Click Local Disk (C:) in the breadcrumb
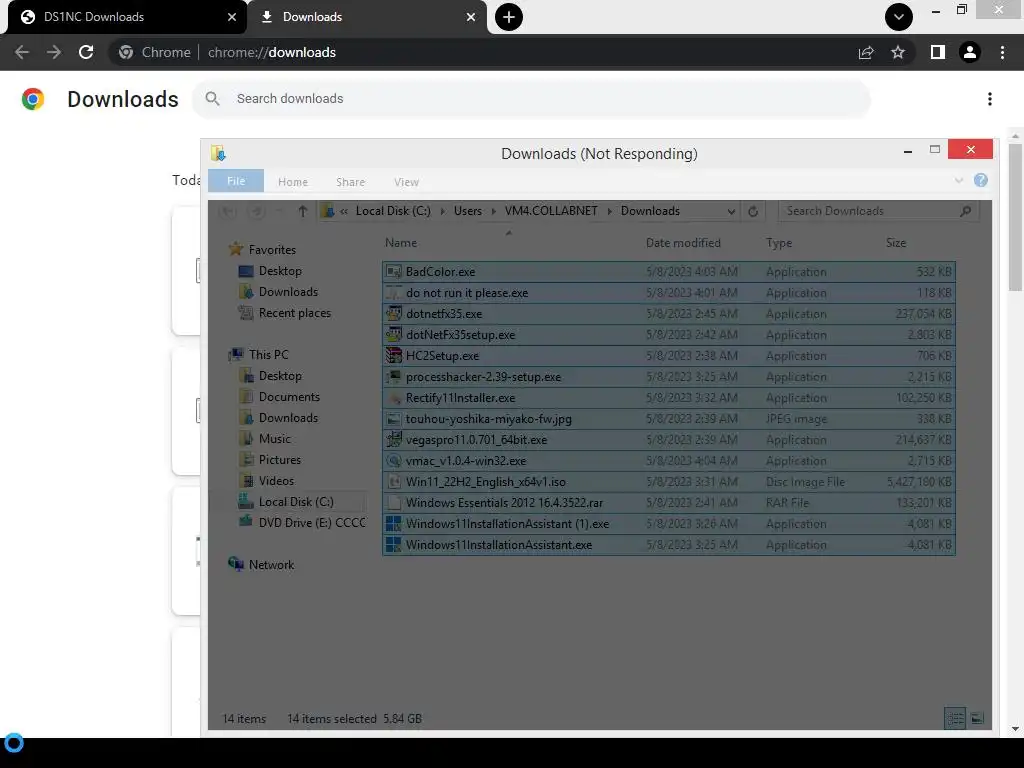This screenshot has width=1024, height=768. point(392,211)
